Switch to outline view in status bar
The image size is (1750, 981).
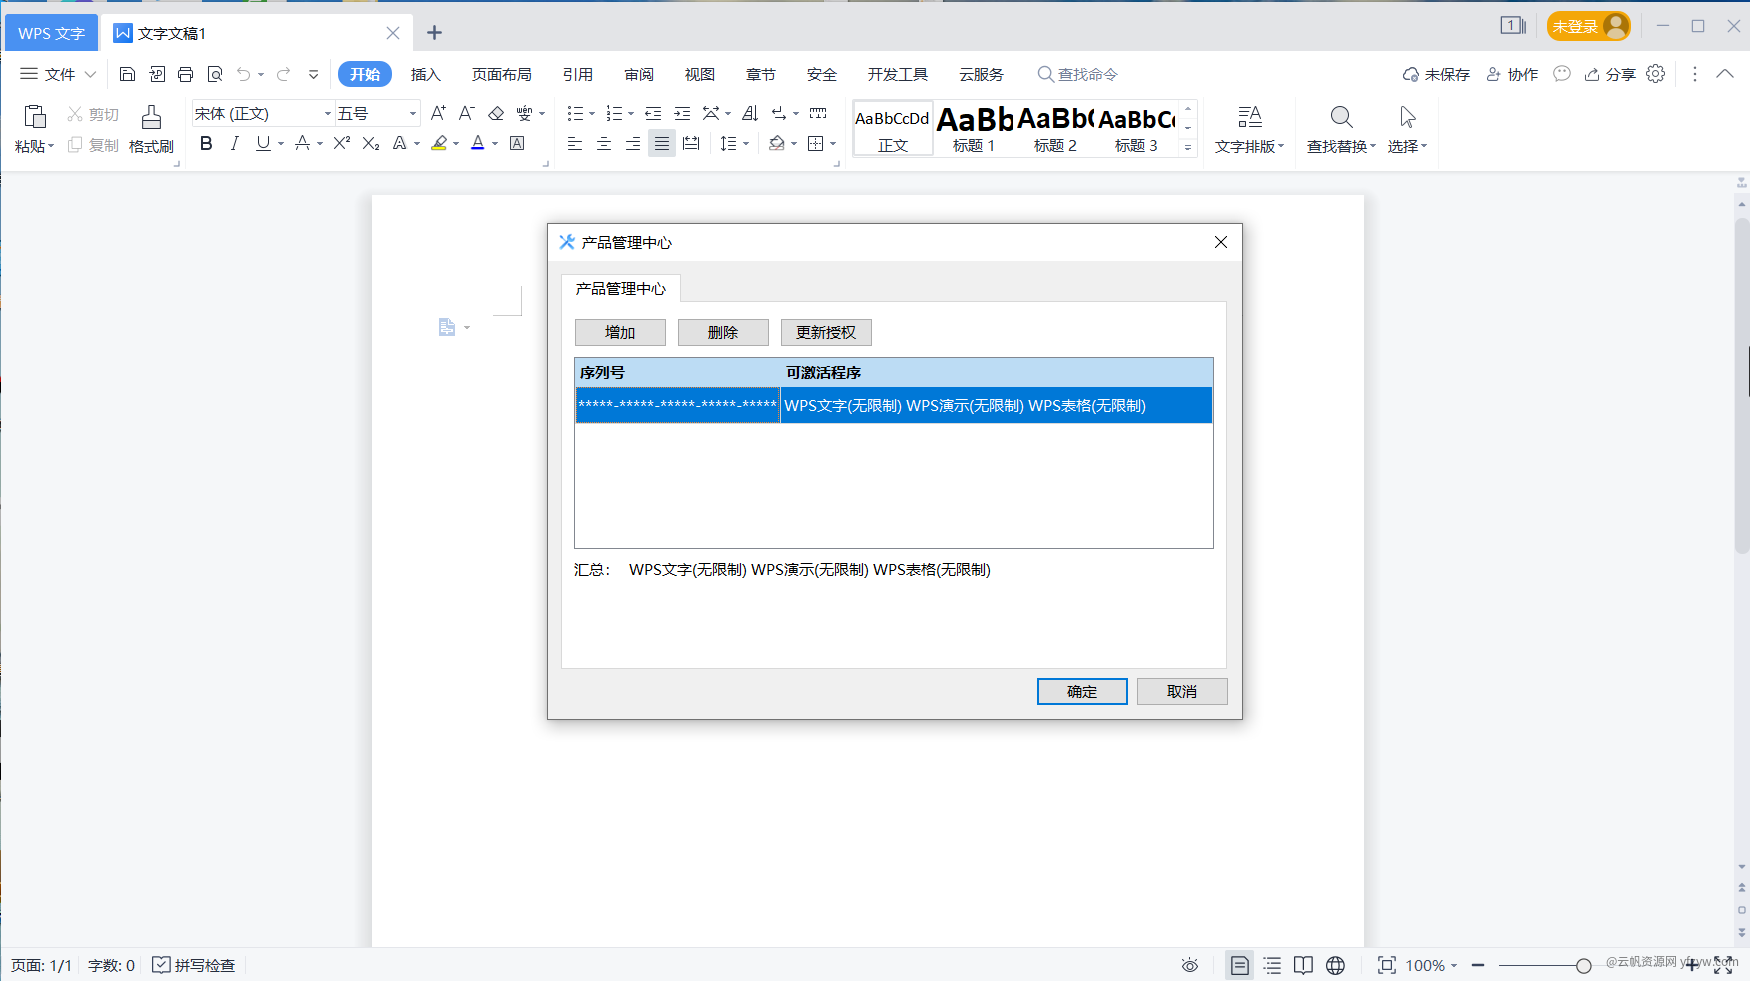pos(1272,965)
